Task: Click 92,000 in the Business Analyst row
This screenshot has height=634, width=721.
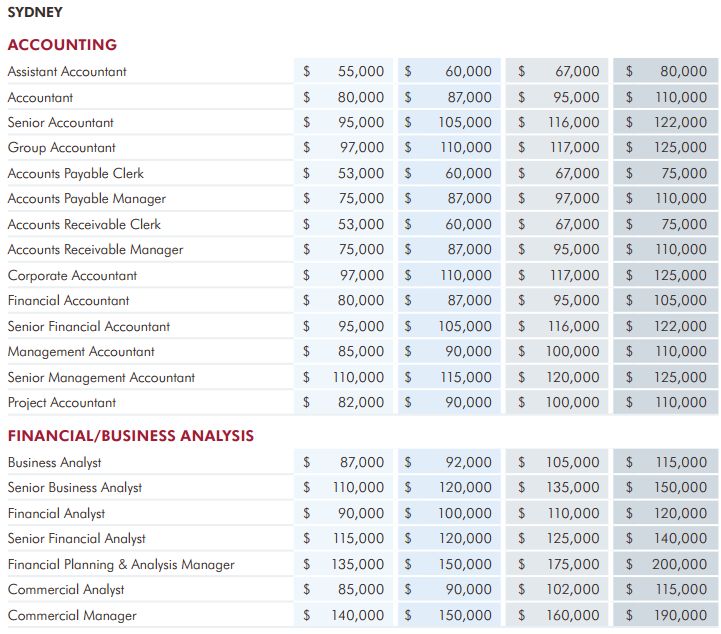Action: tap(469, 463)
